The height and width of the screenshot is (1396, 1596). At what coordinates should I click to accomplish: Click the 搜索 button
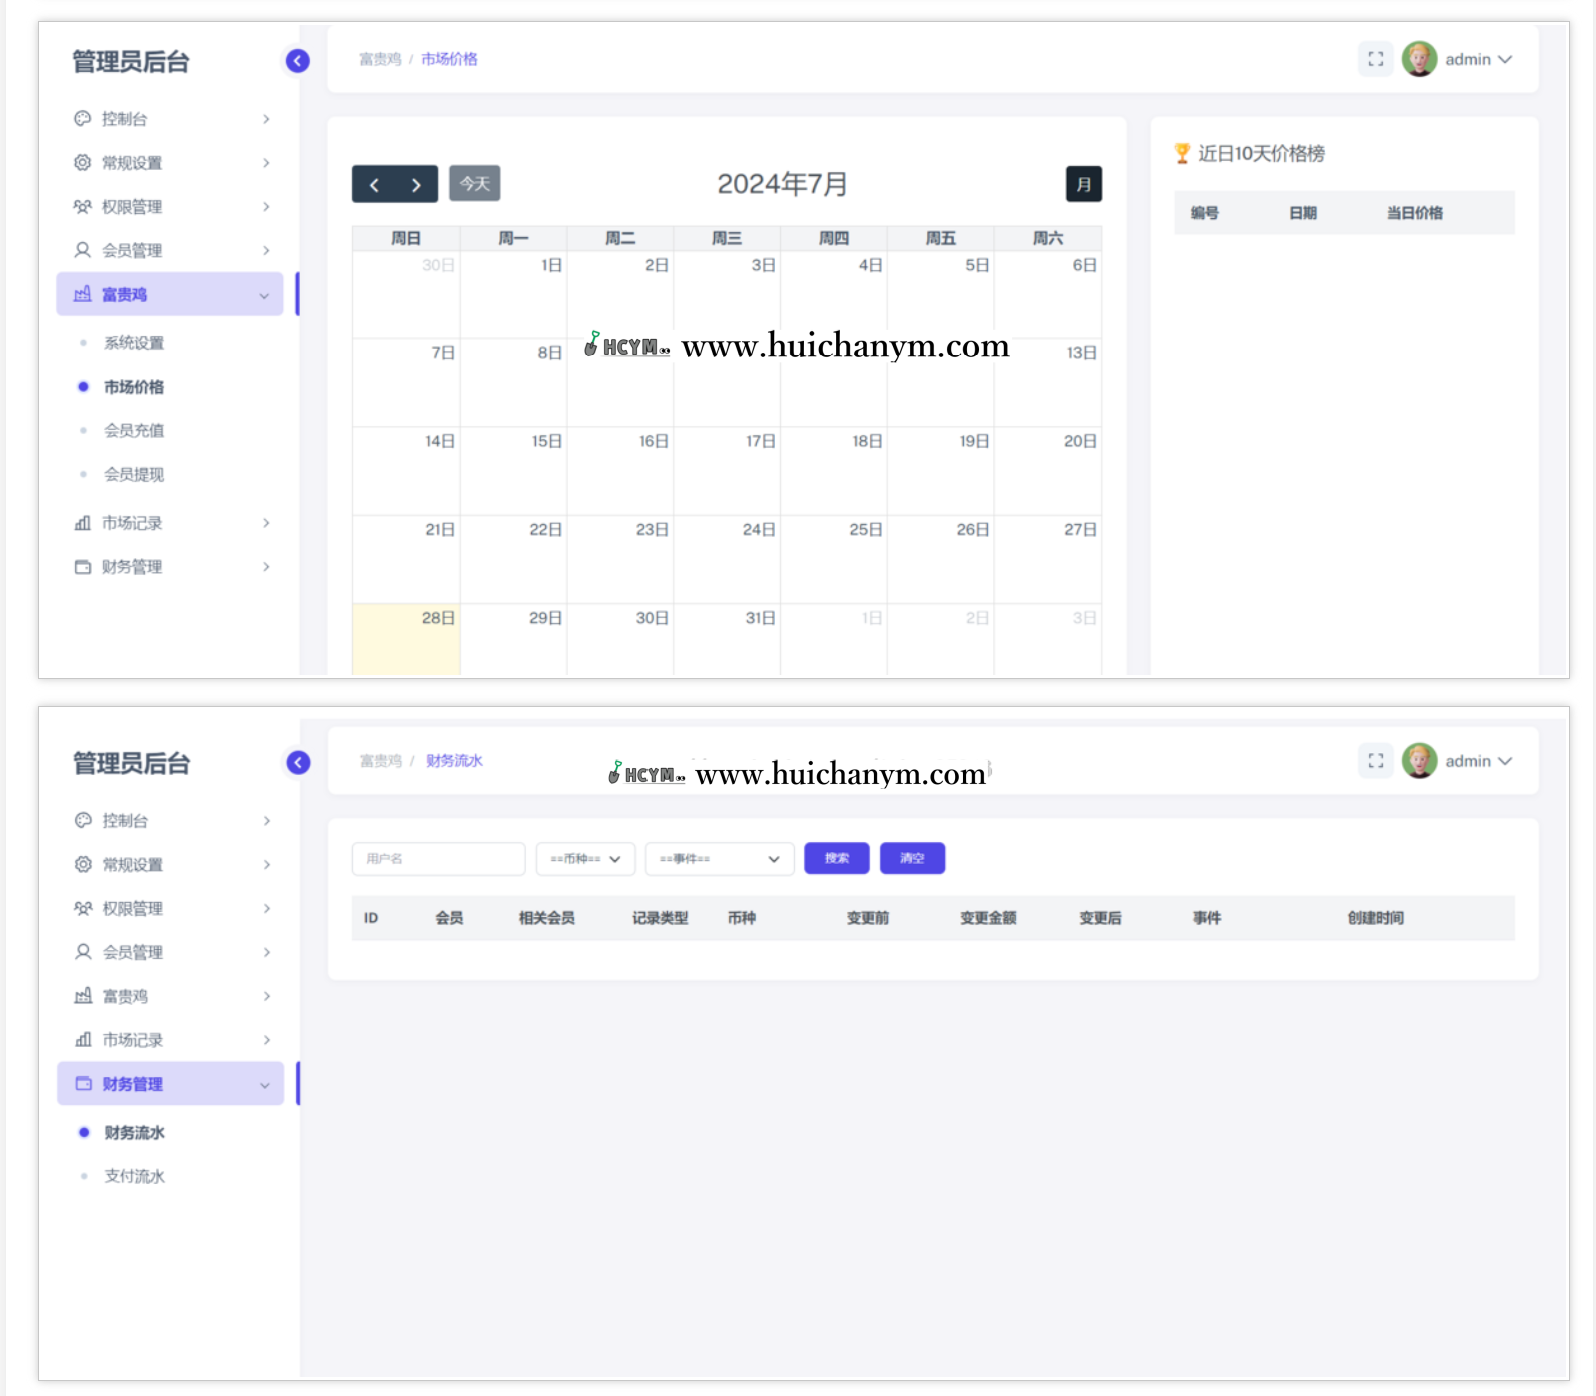[x=836, y=859]
